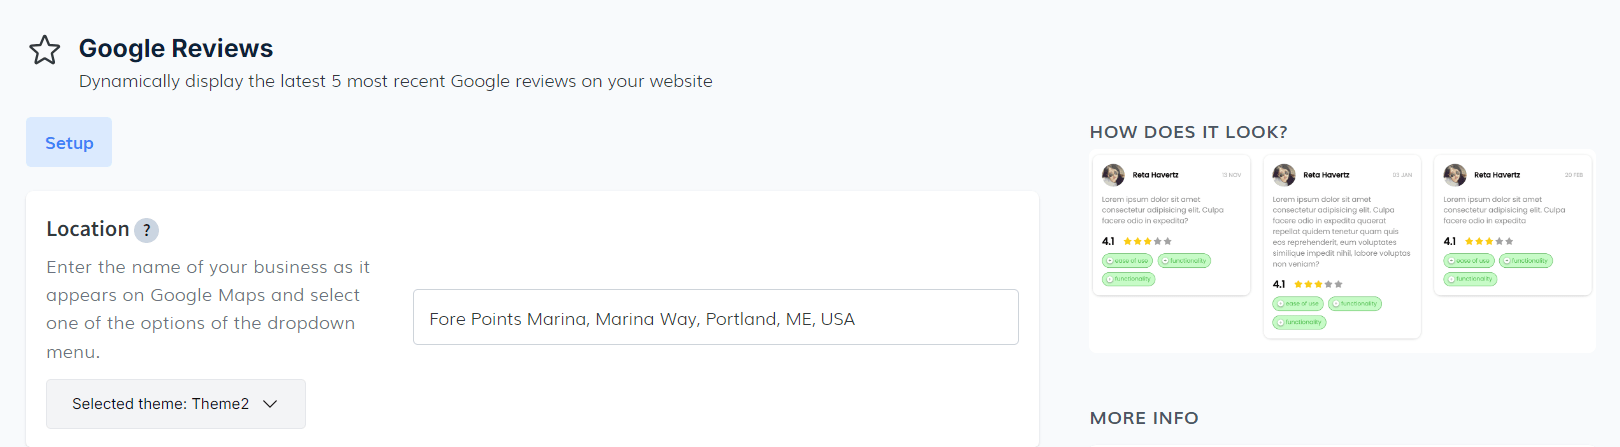Click the star rating in the 20 FEB card
Screen dimensions: 1620x447
click(1489, 241)
